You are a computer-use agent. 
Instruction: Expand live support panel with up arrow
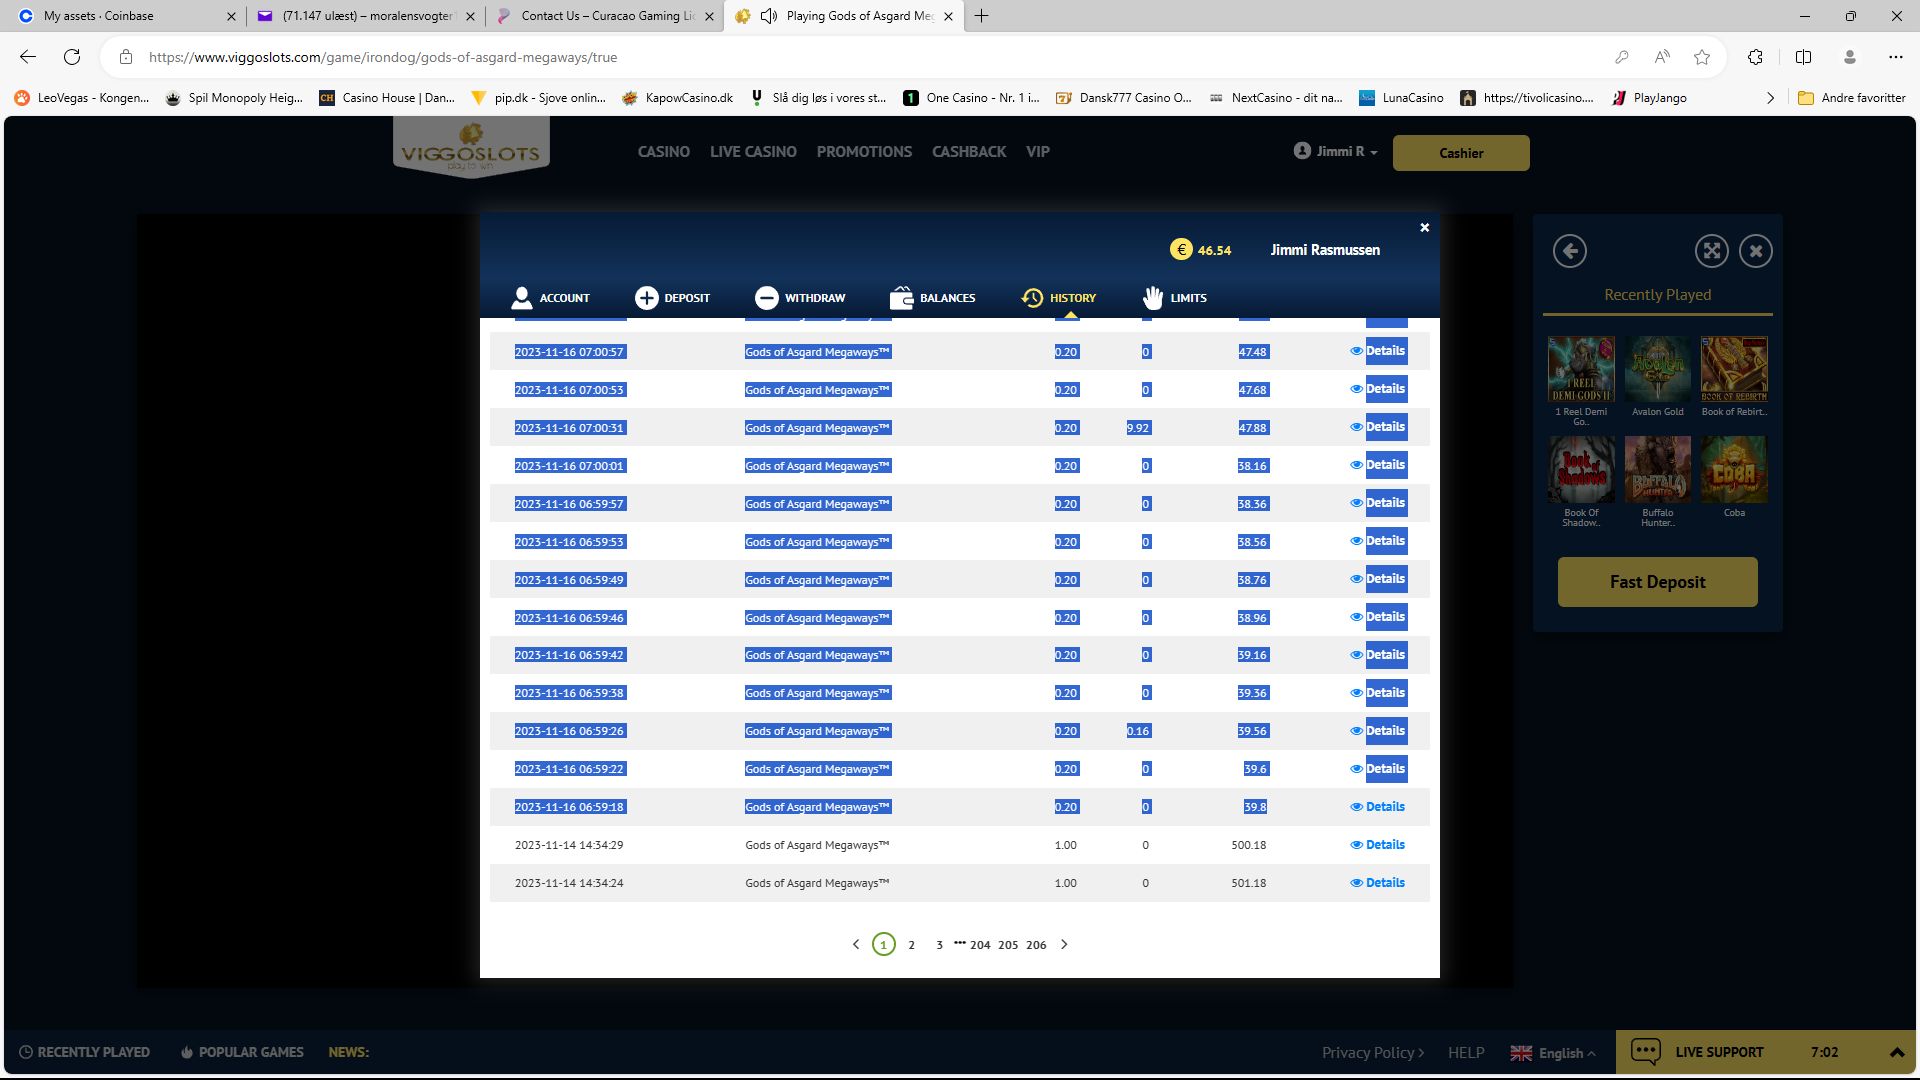coord(1896,1052)
